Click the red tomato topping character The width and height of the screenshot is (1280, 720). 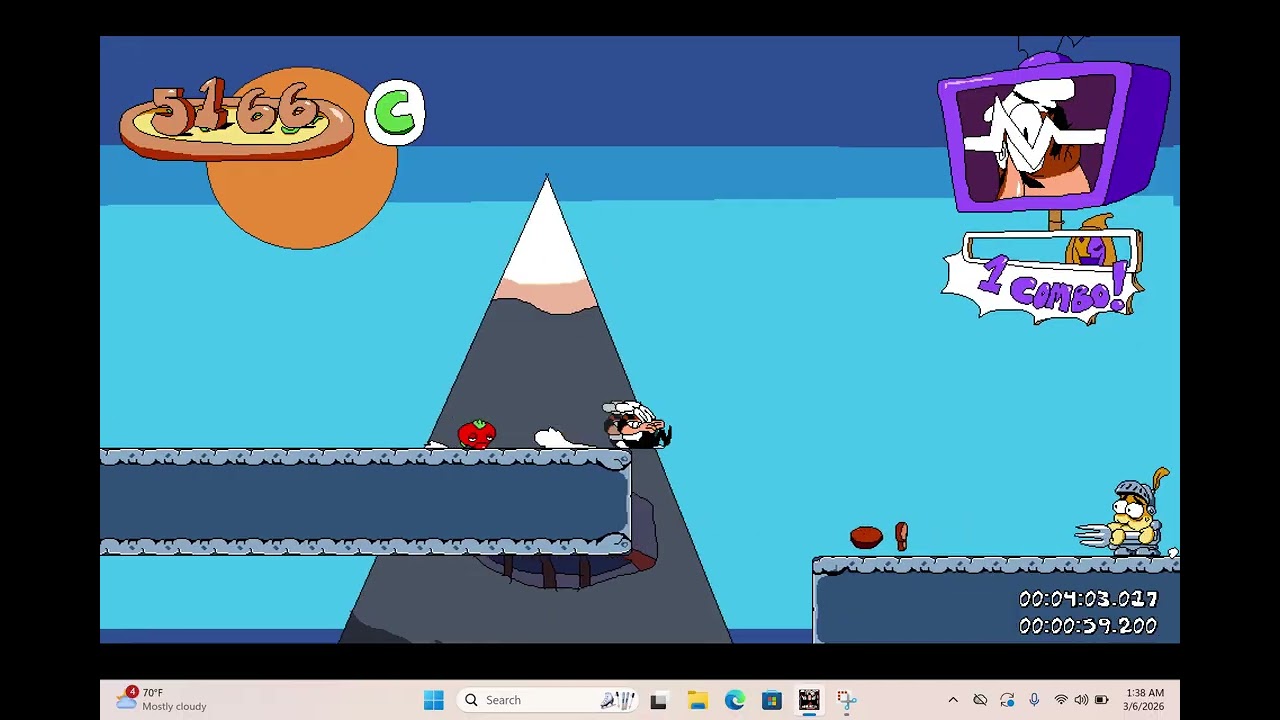(477, 434)
